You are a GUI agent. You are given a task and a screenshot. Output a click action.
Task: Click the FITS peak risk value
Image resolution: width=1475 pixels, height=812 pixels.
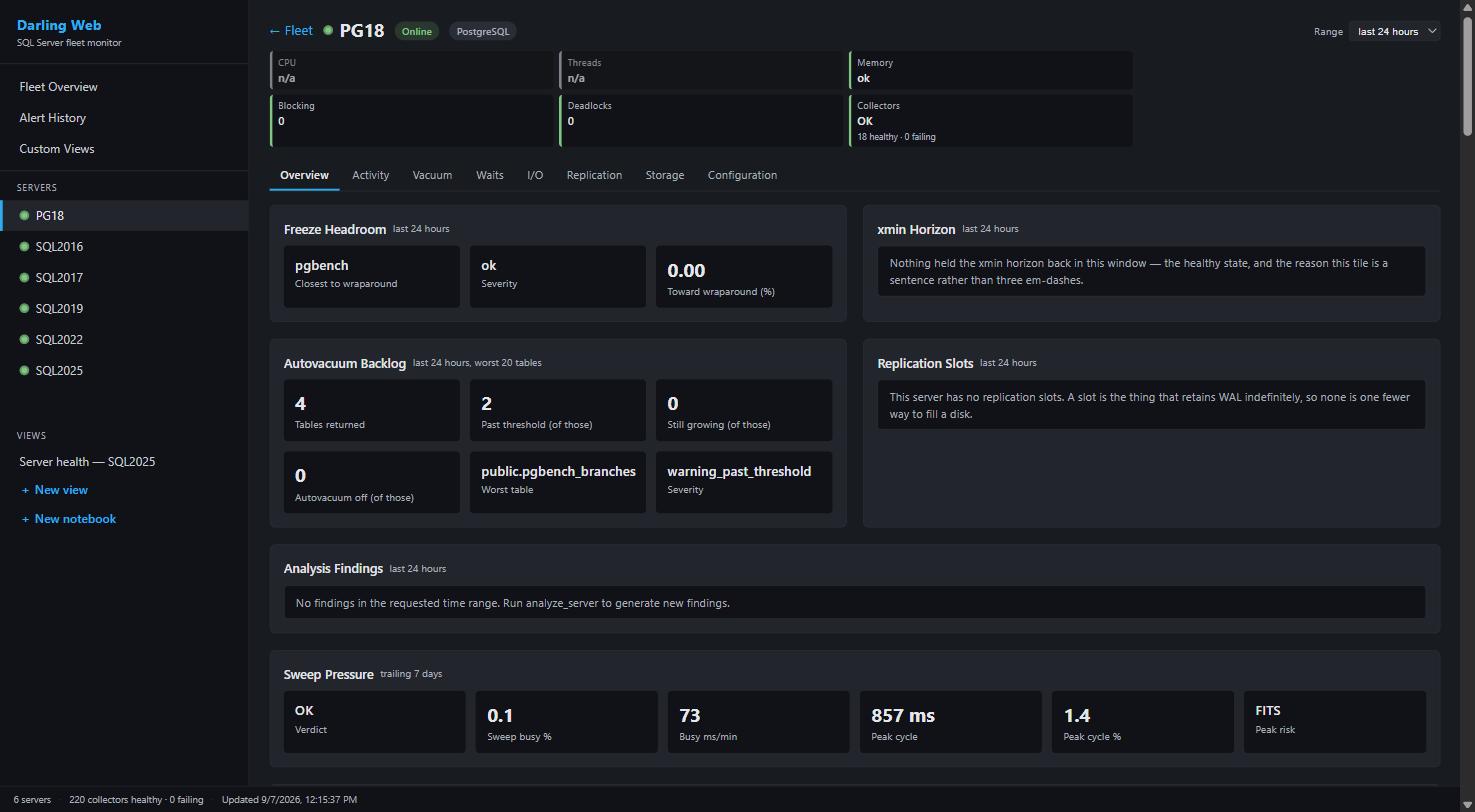(x=1268, y=711)
